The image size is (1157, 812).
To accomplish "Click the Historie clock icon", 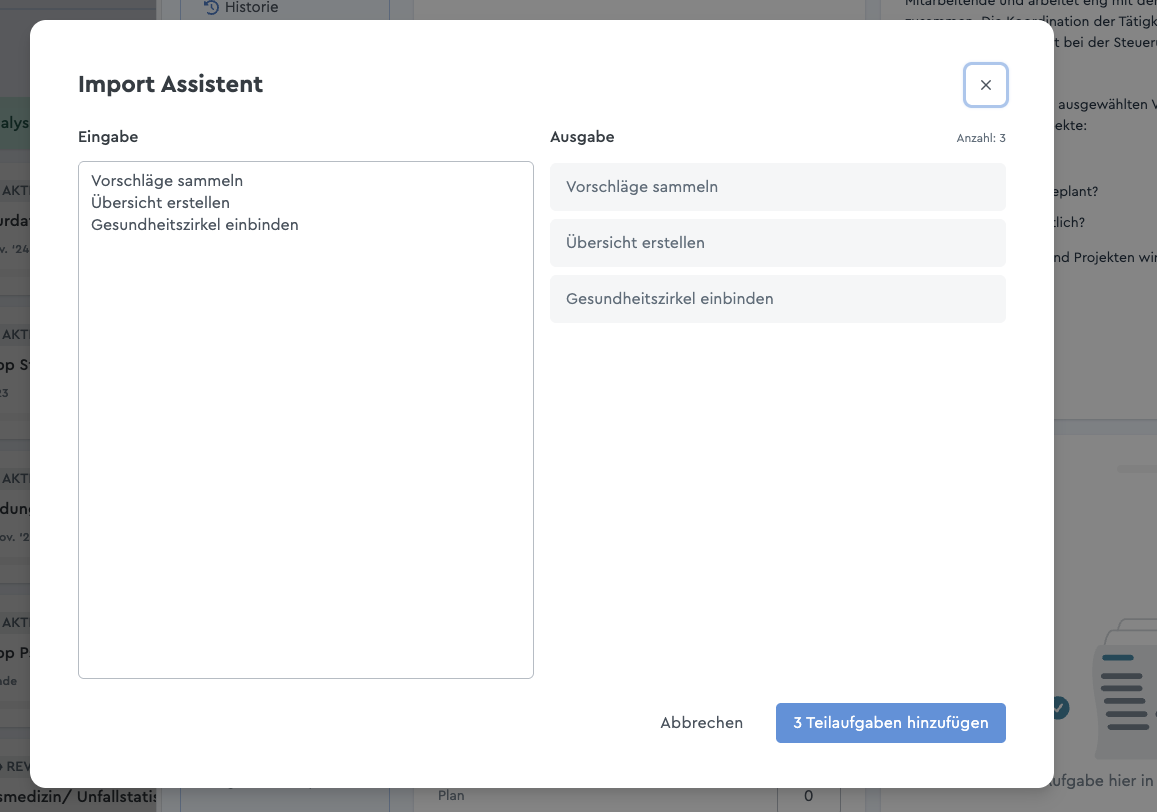I will click(x=211, y=8).
